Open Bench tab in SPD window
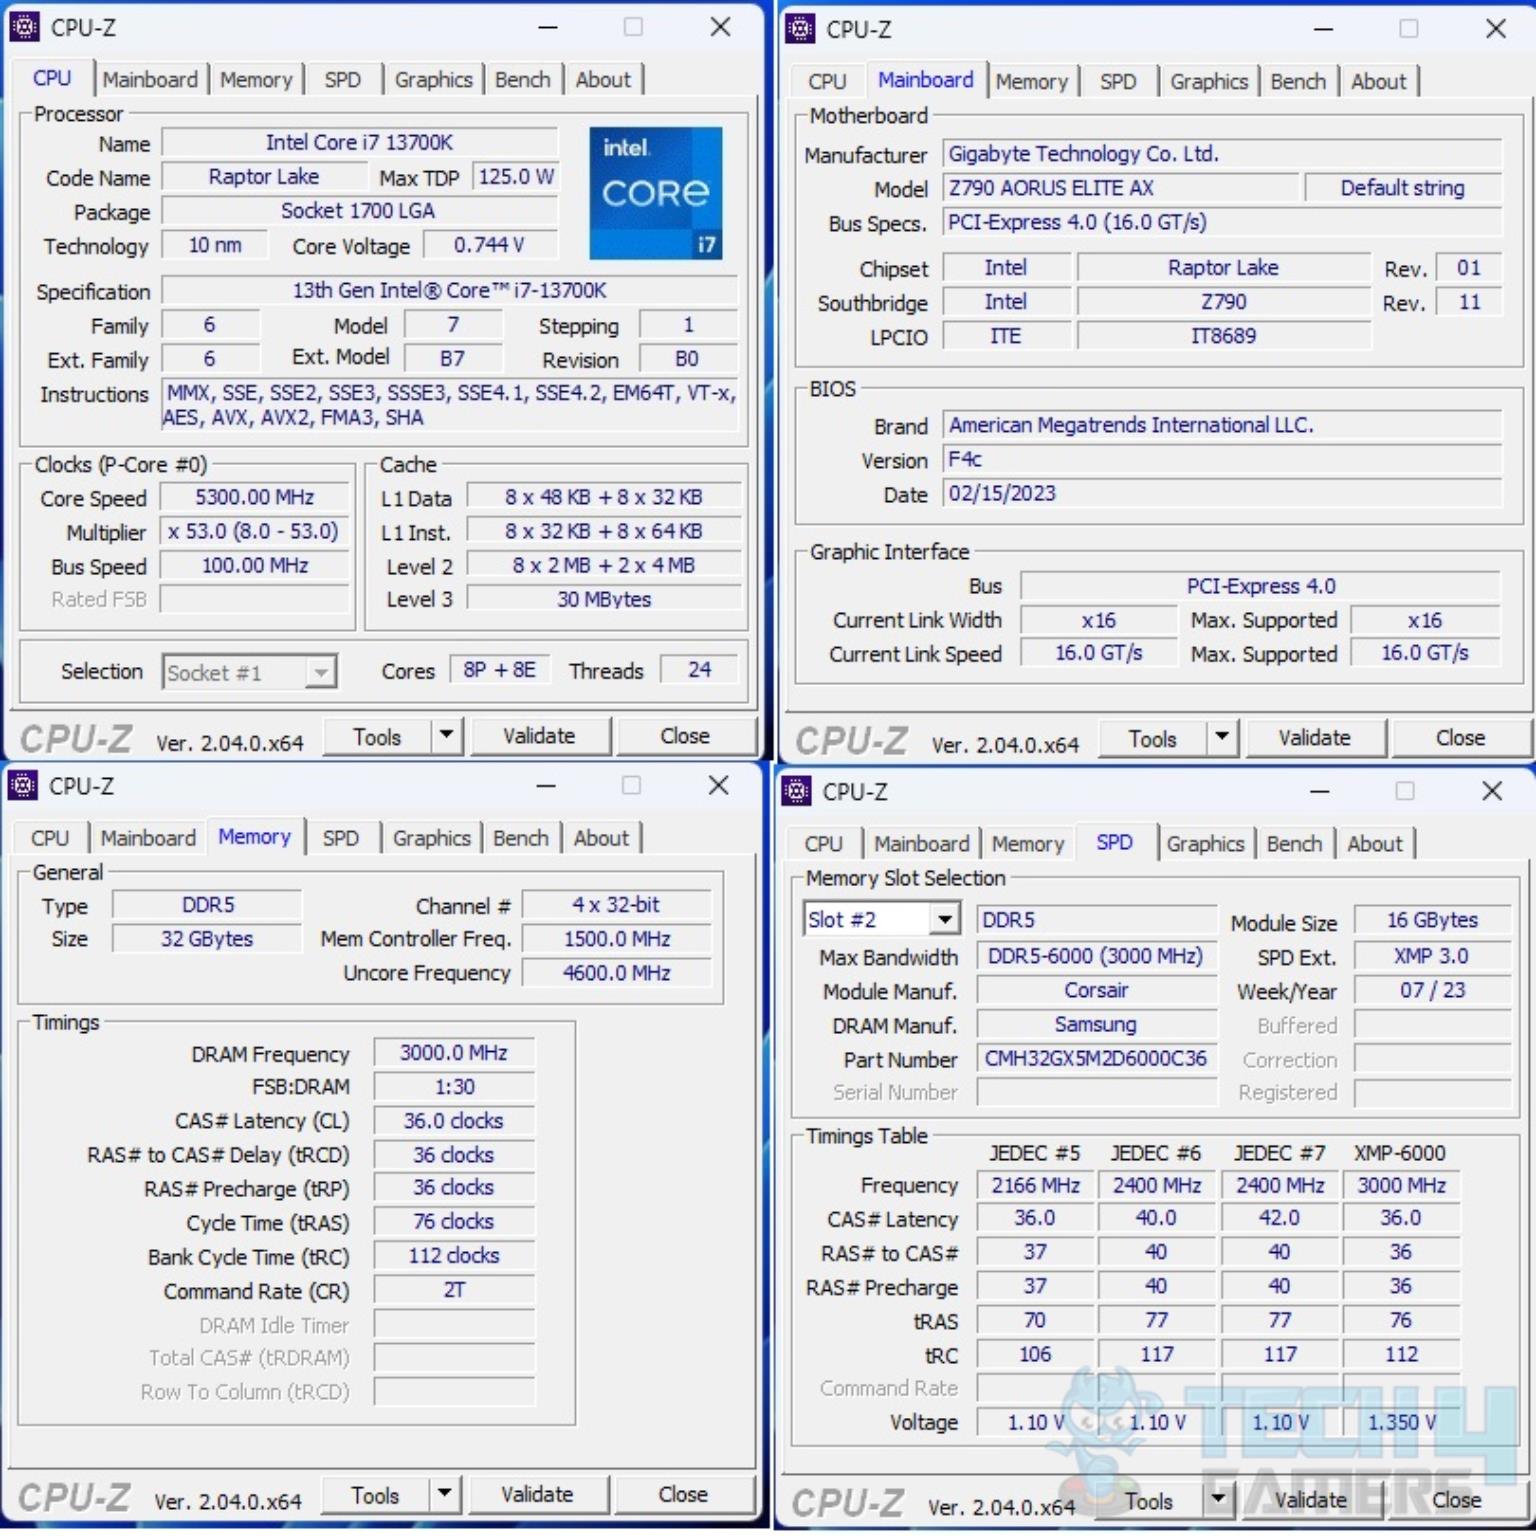 pos(1294,844)
